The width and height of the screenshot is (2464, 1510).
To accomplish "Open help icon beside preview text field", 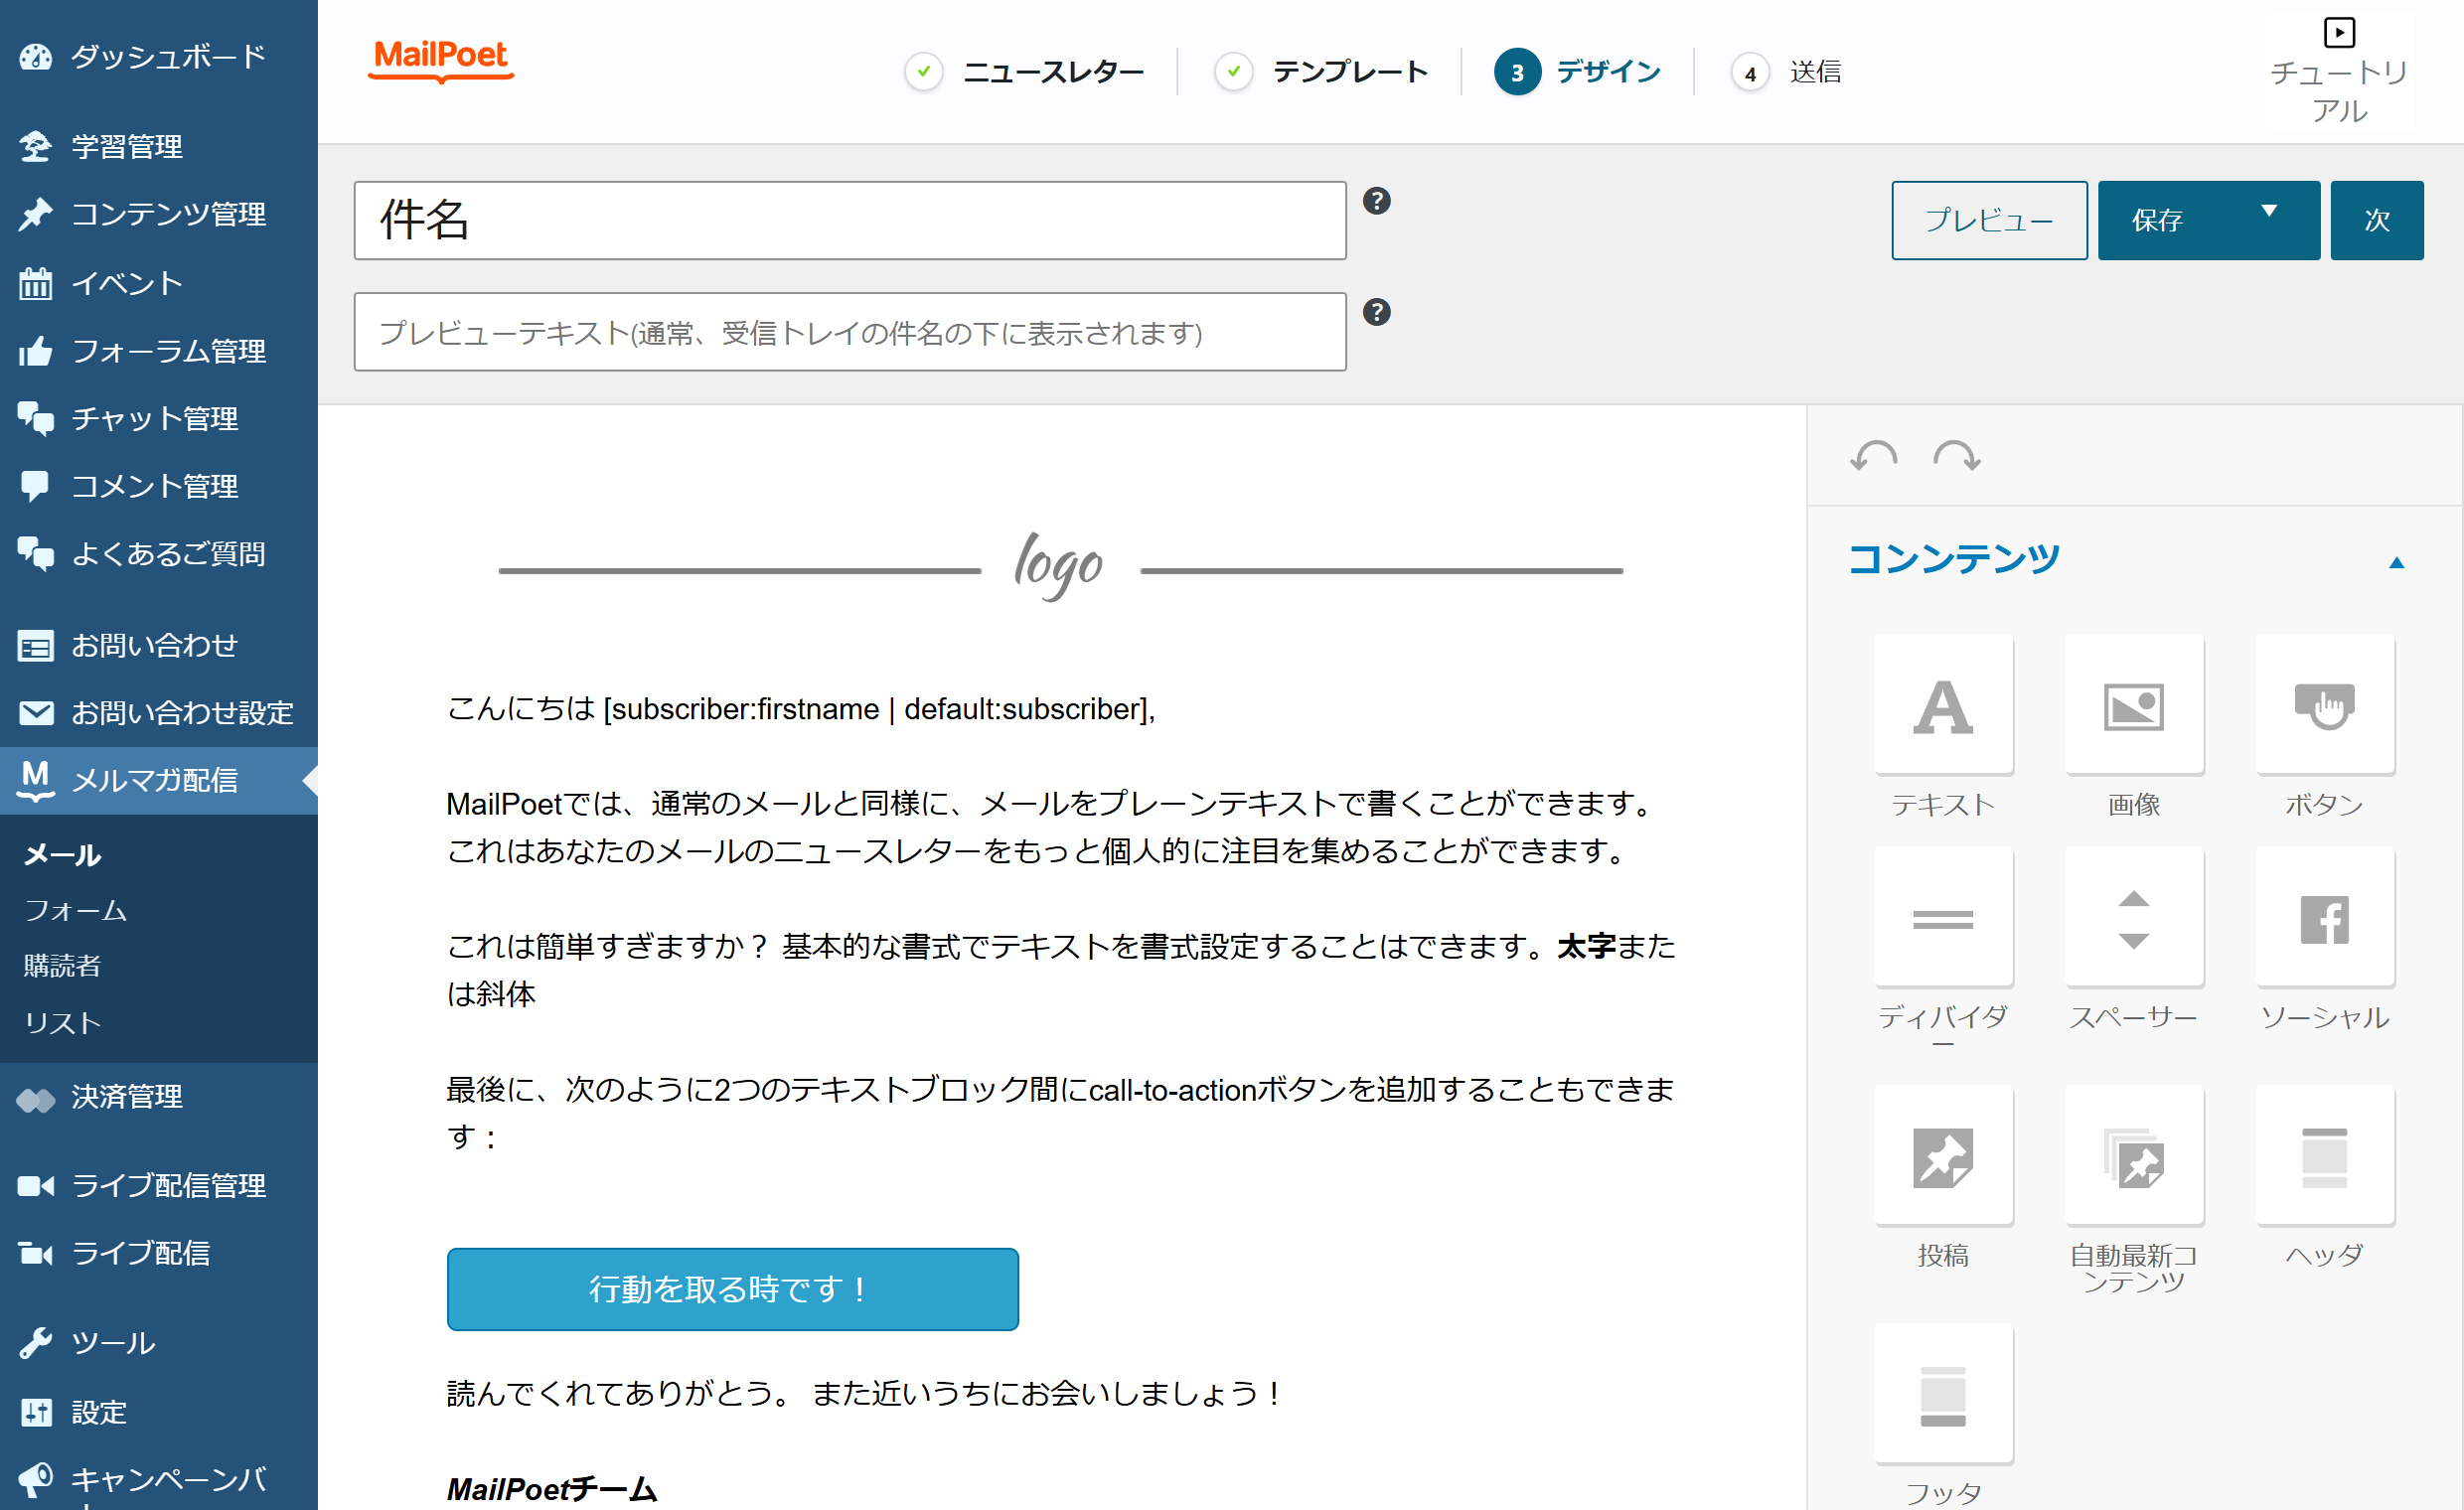I will coord(1376,312).
